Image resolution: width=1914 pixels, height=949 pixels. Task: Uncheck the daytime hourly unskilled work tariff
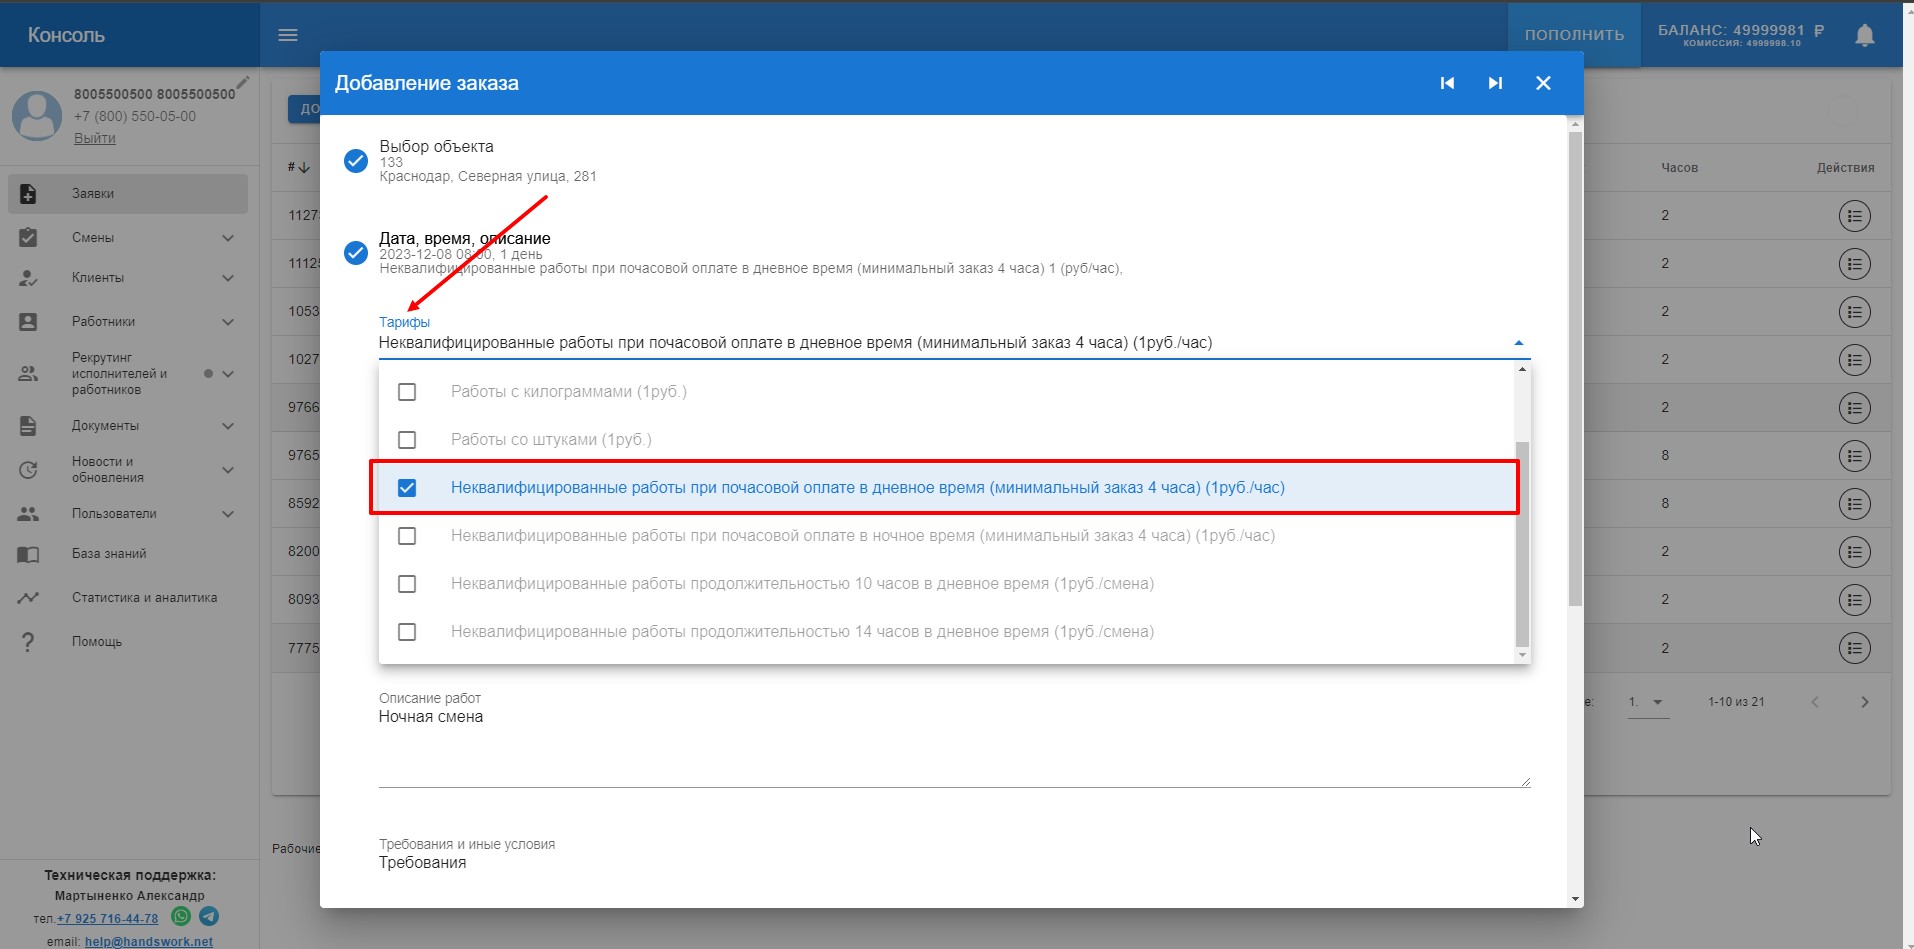pos(407,488)
